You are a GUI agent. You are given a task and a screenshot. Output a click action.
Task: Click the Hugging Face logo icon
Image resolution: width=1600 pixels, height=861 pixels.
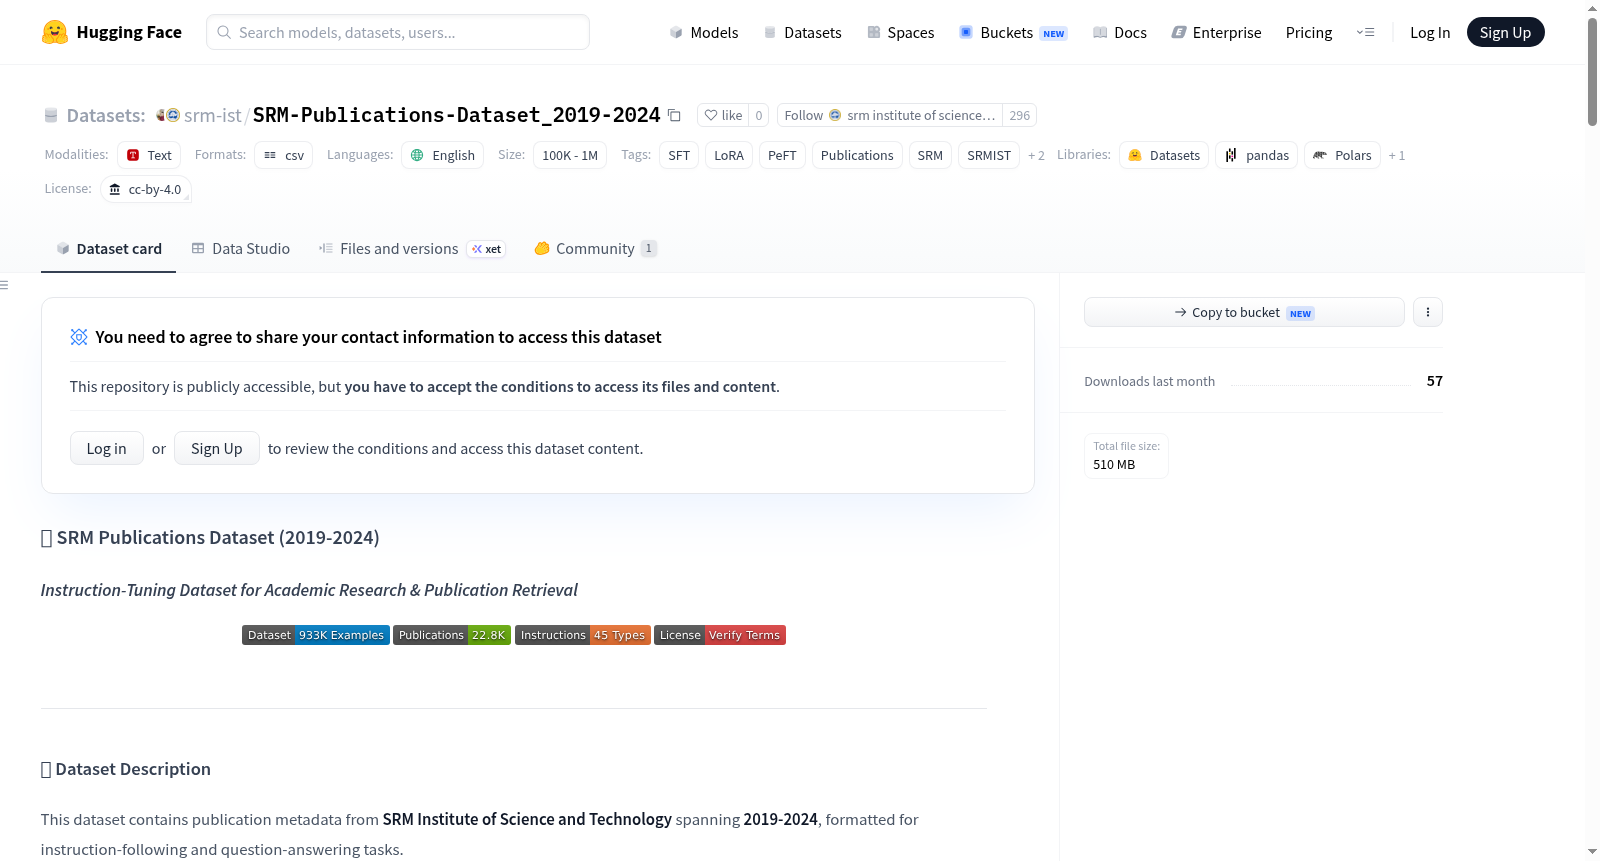click(54, 32)
